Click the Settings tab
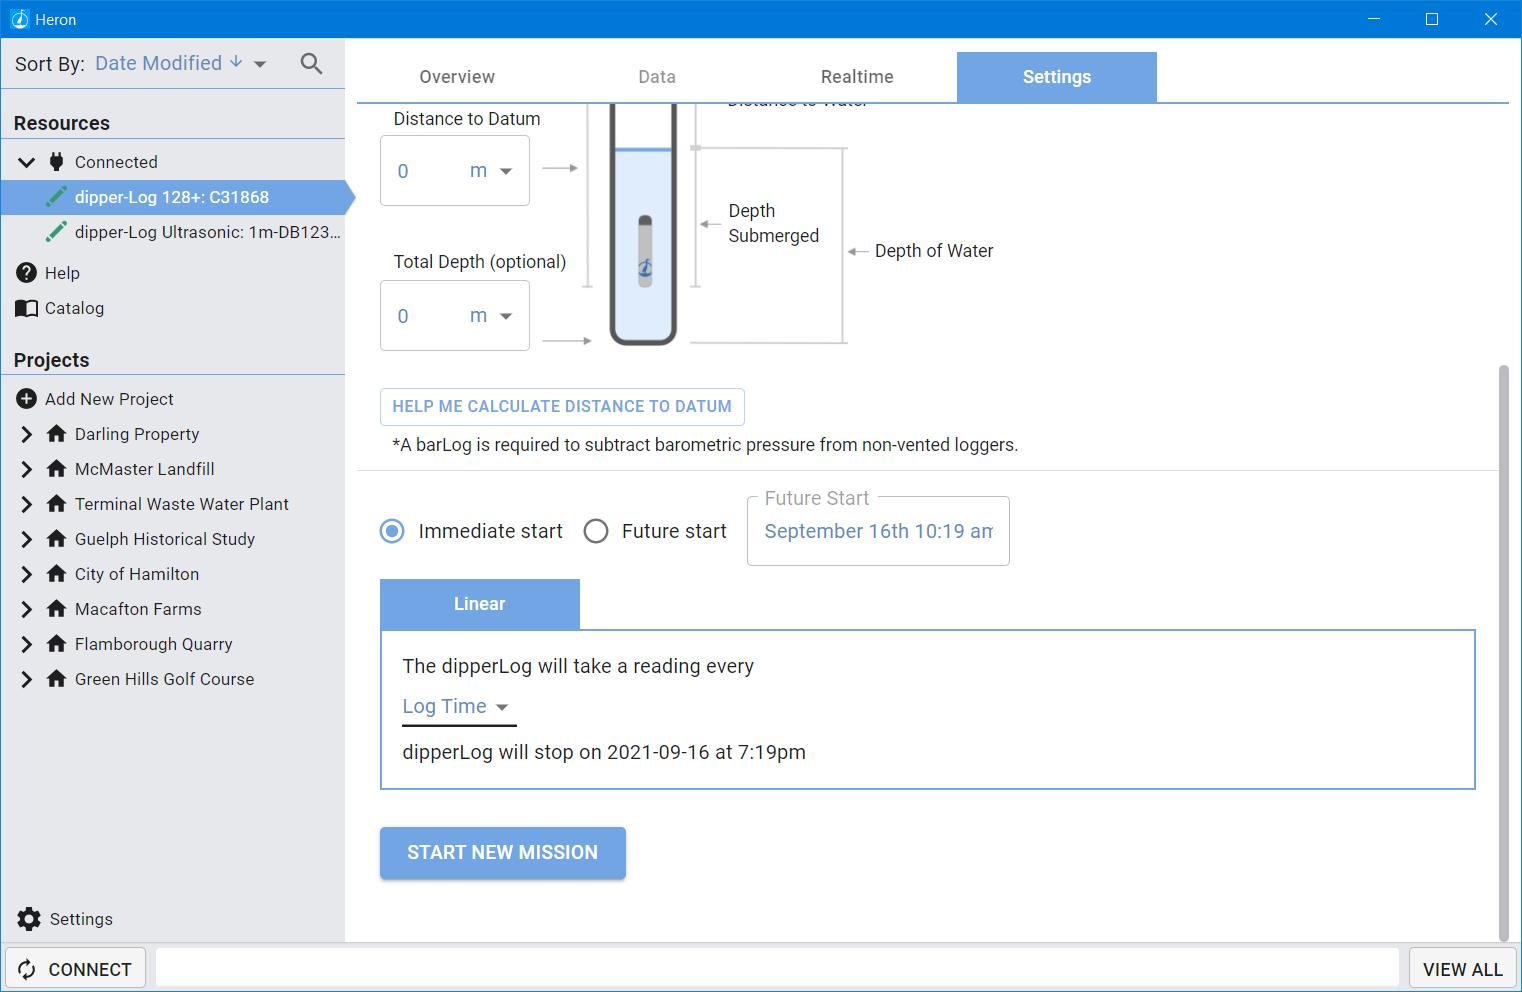The height and width of the screenshot is (992, 1522). 1057,77
